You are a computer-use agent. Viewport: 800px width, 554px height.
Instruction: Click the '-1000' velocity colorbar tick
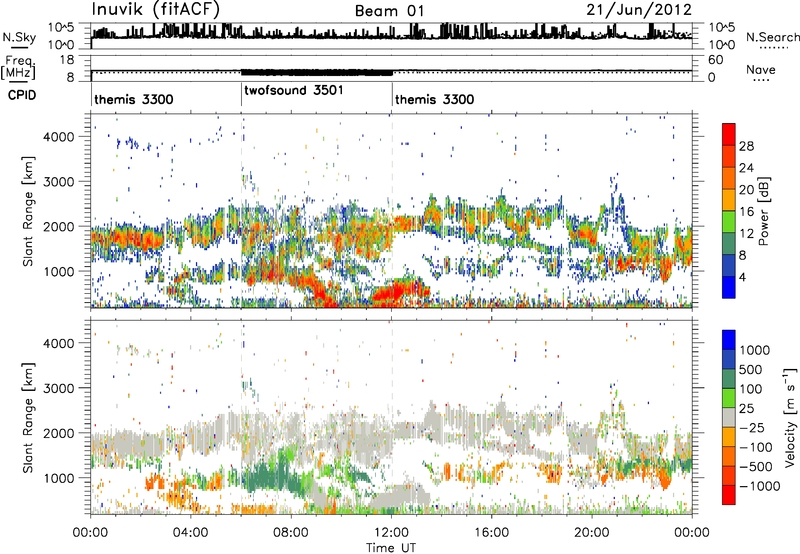tap(759, 486)
